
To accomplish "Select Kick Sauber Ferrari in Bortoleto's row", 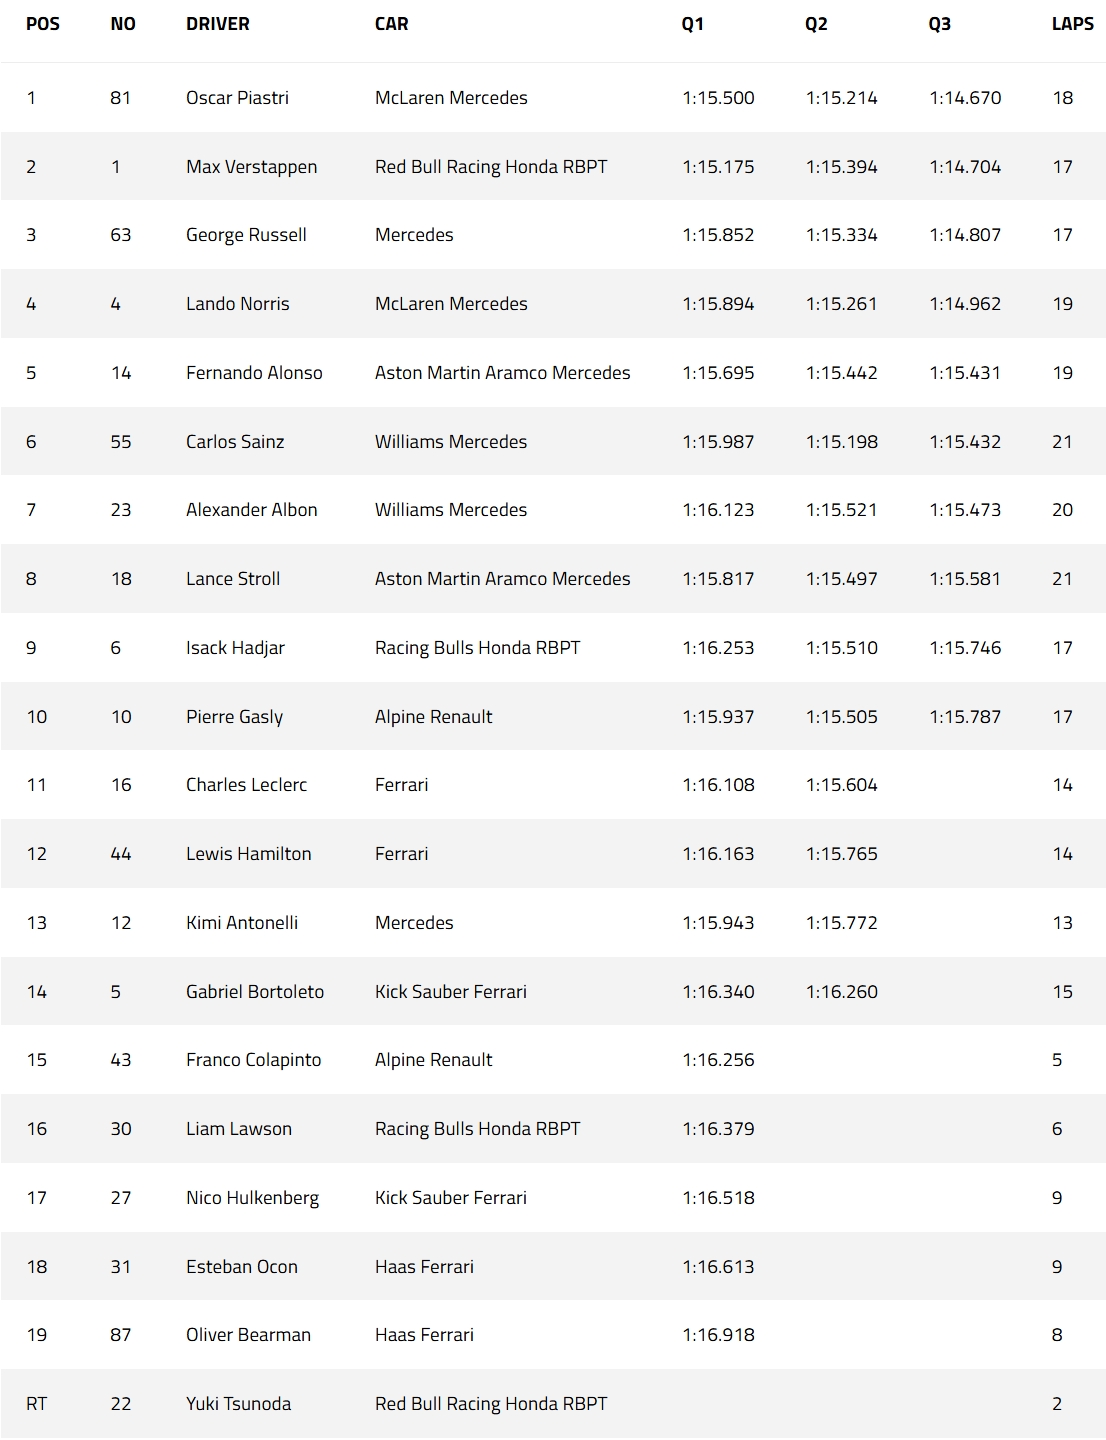I will pos(450,992).
